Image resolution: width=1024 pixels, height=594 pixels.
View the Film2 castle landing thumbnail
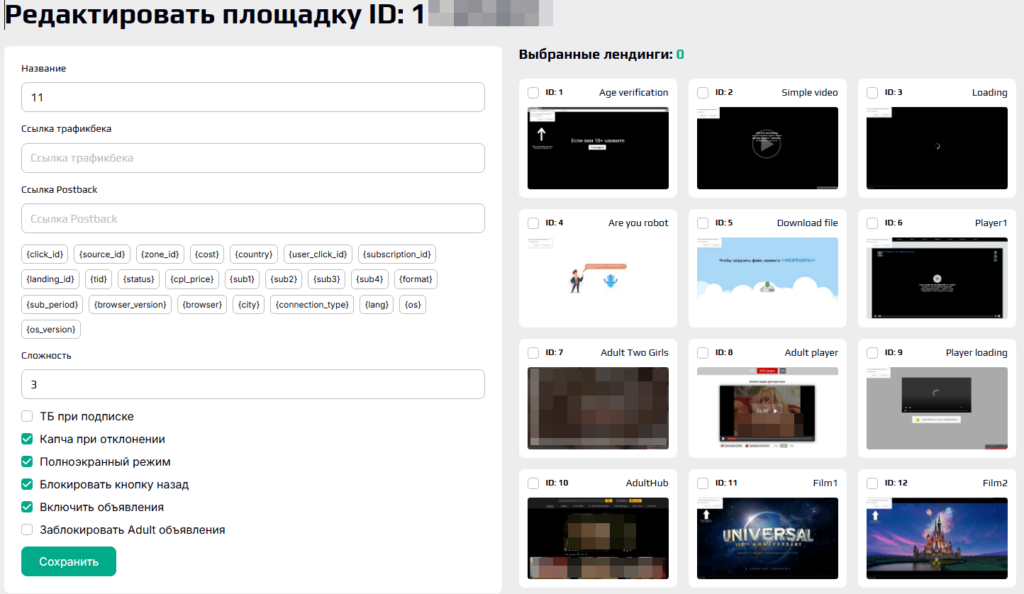[936, 539]
